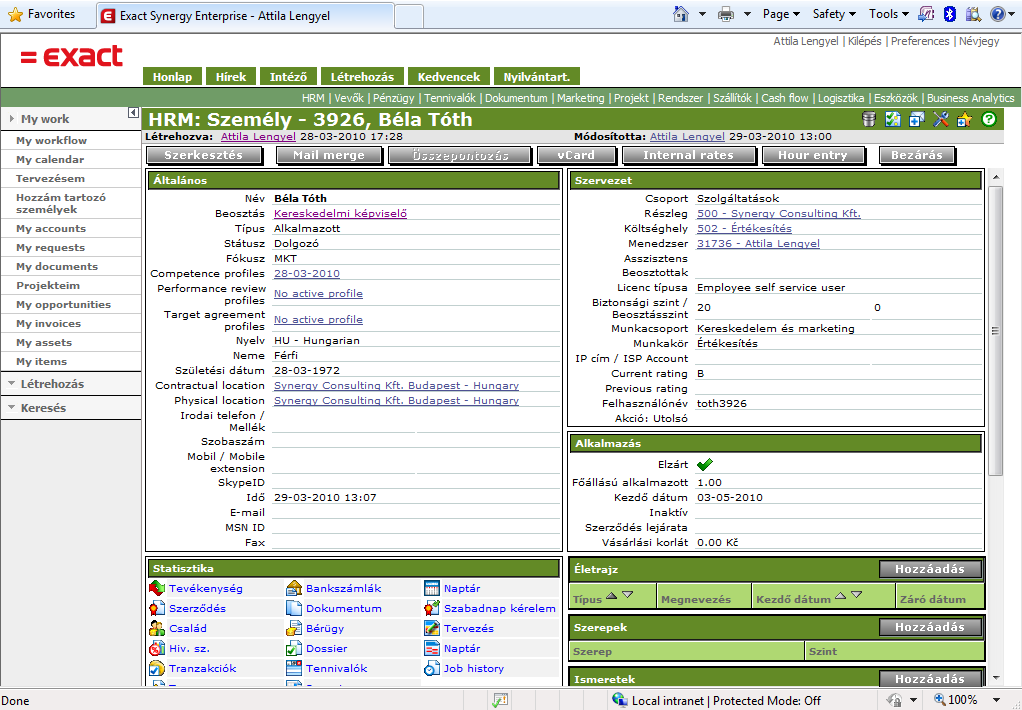Open the Page dropdown menu

781,14
